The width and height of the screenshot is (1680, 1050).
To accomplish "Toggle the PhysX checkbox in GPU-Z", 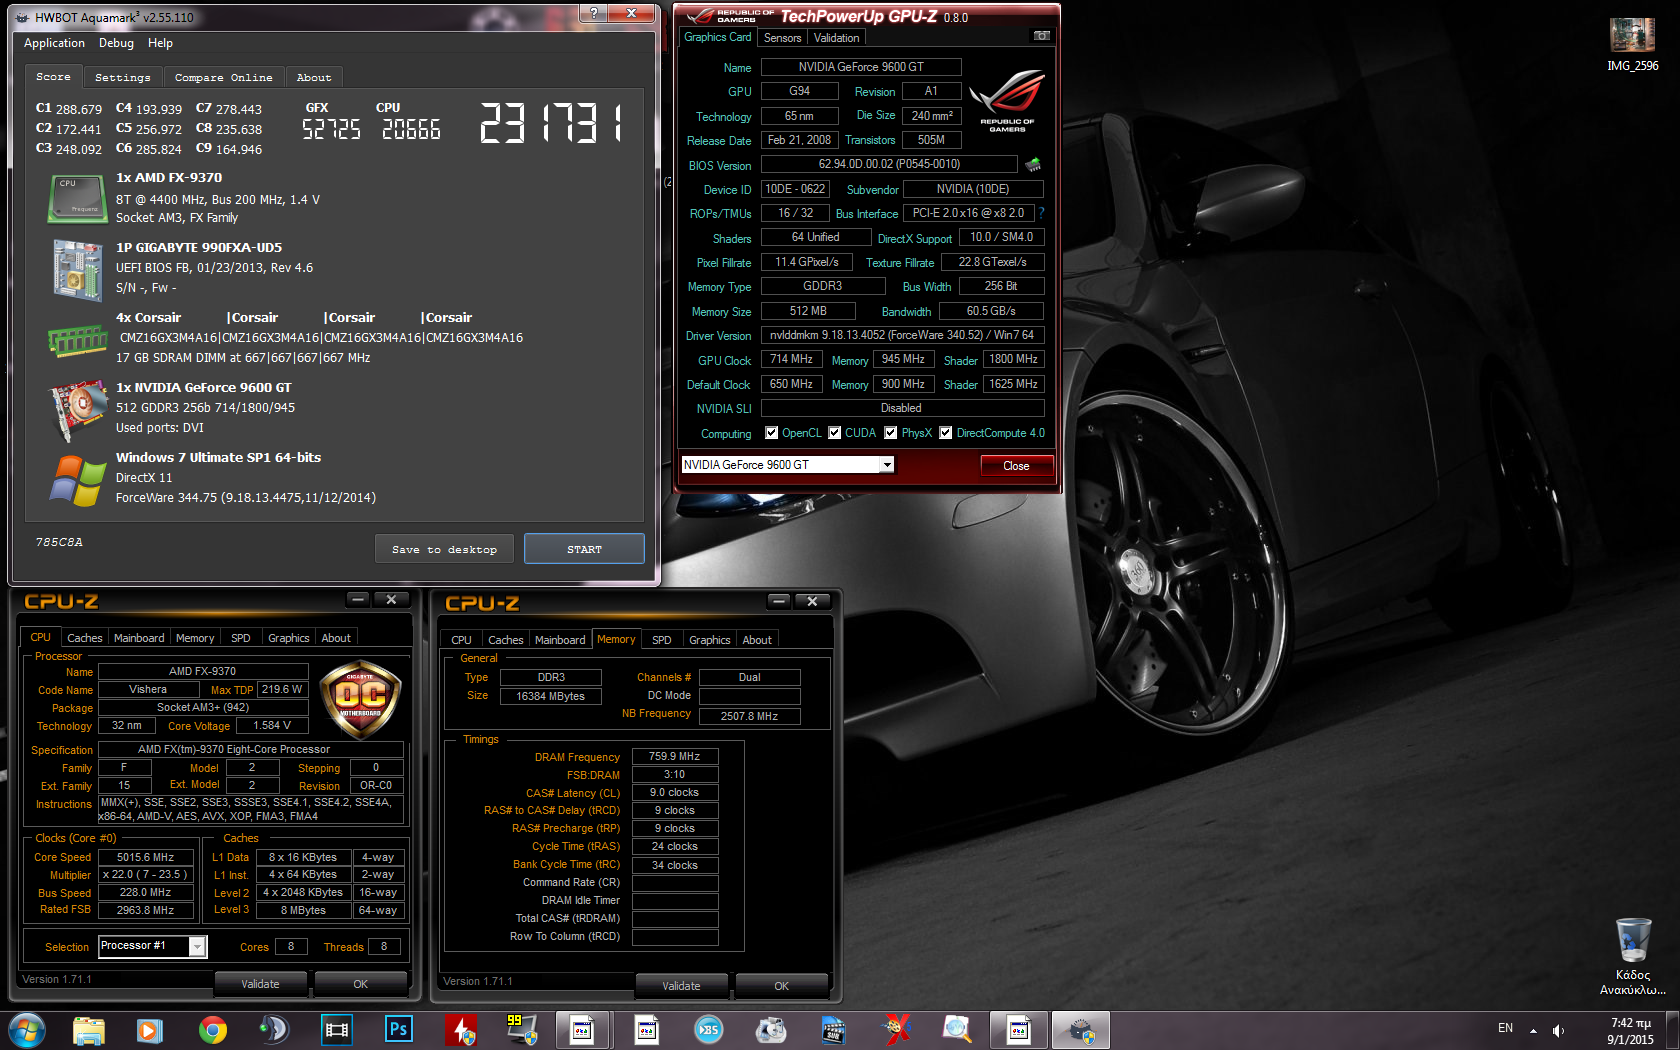I will coord(890,433).
